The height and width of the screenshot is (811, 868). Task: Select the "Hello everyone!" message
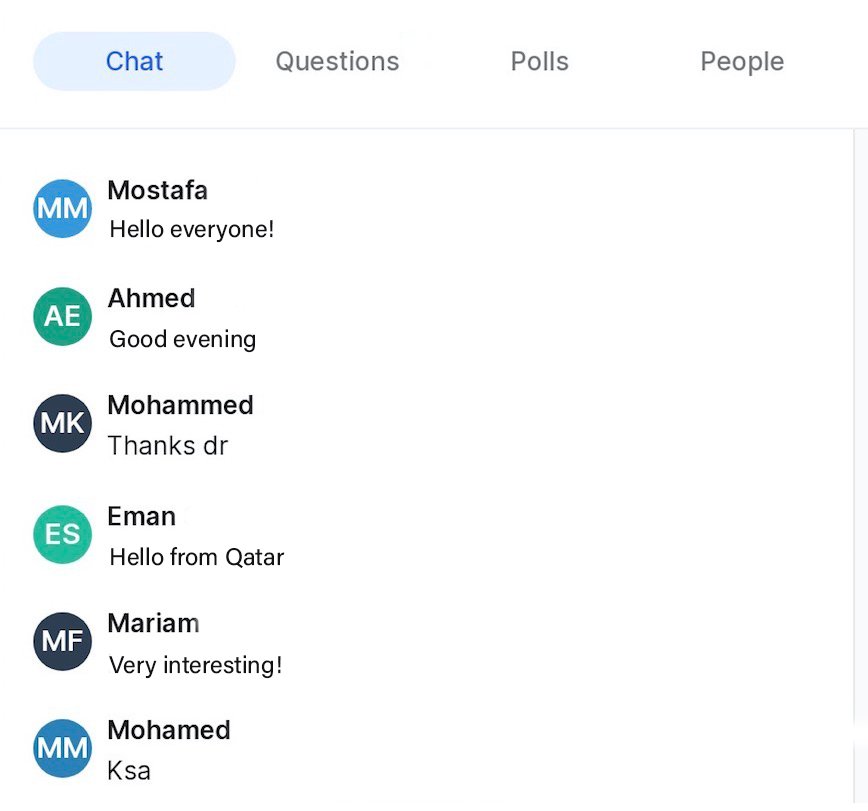pyautogui.click(x=191, y=230)
